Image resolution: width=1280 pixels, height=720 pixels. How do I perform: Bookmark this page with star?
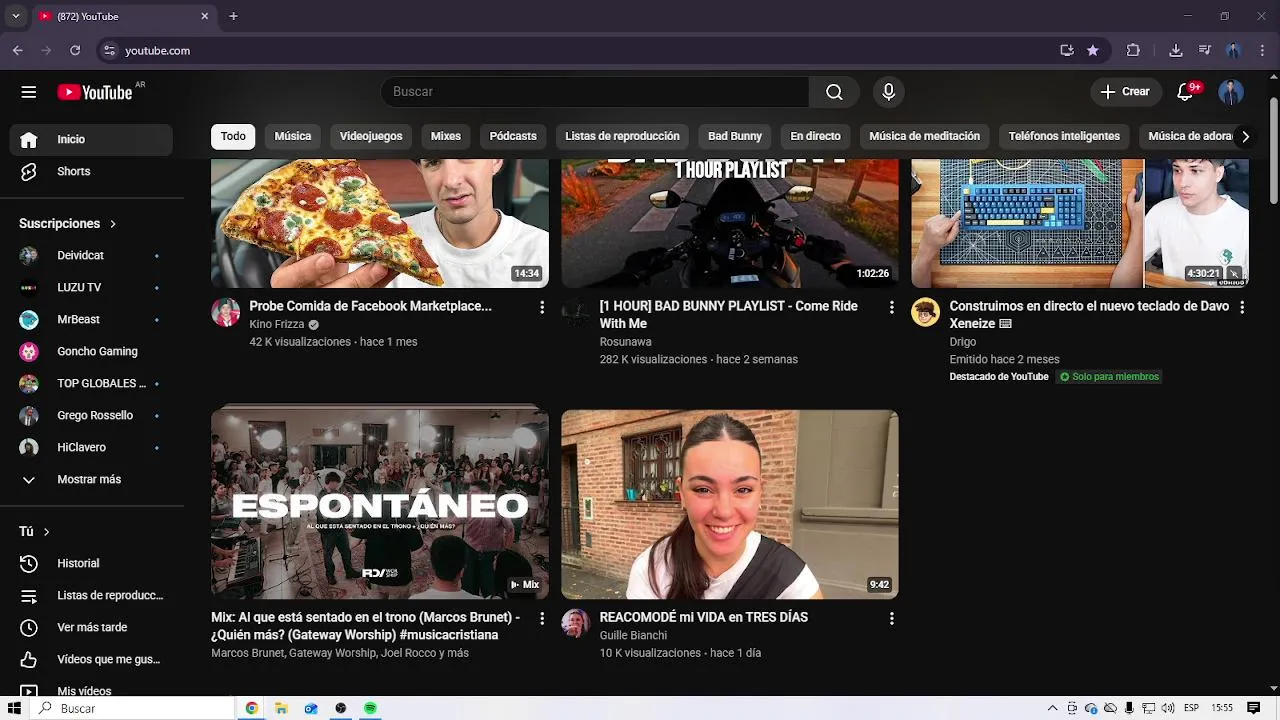(x=1093, y=50)
